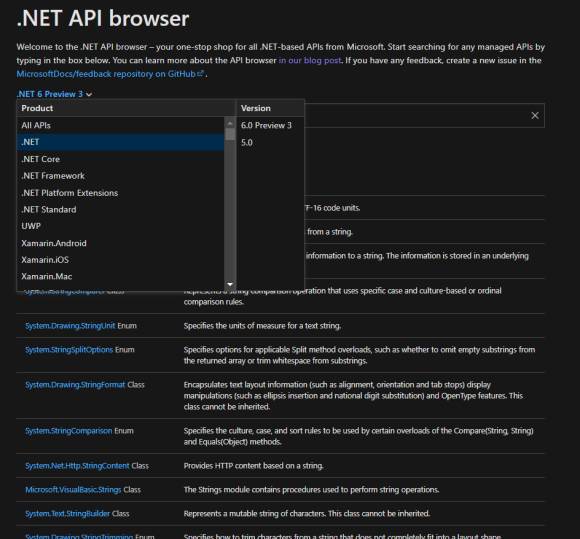Click the product list scroll down arrow
This screenshot has height=539, width=580.
pyautogui.click(x=230, y=284)
